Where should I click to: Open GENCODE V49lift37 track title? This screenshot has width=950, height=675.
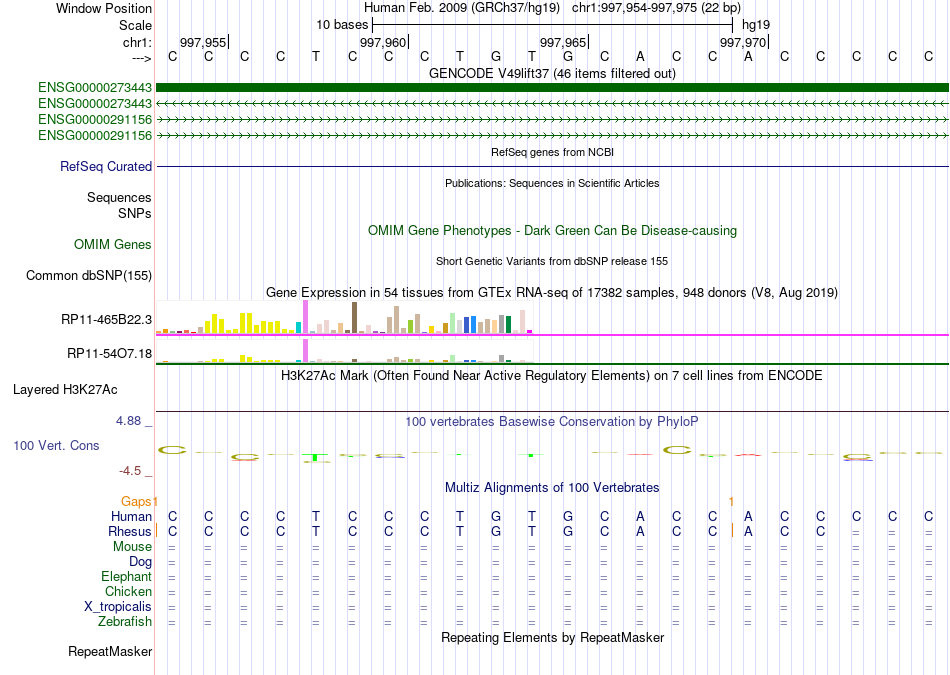click(552, 73)
